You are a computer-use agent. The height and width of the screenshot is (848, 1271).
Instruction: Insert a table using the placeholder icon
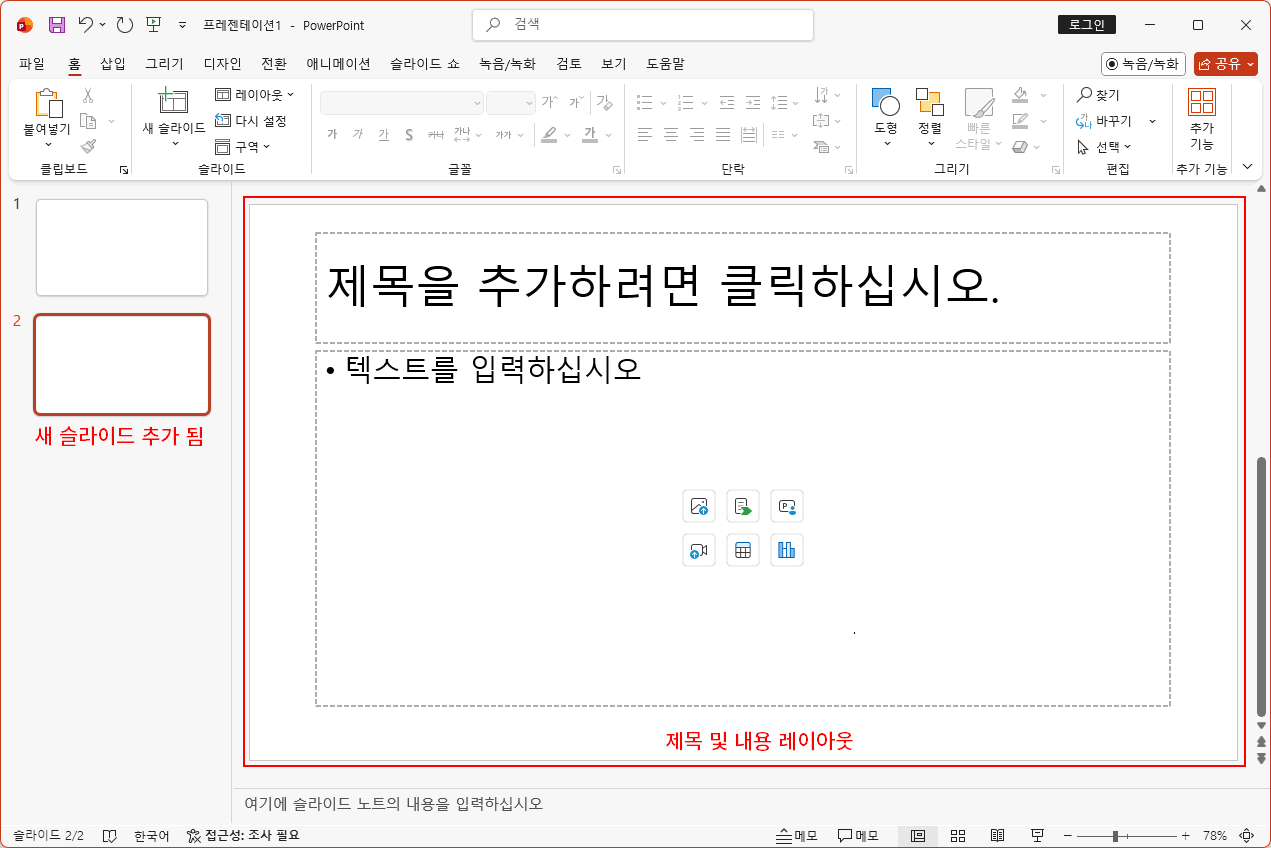click(x=742, y=550)
